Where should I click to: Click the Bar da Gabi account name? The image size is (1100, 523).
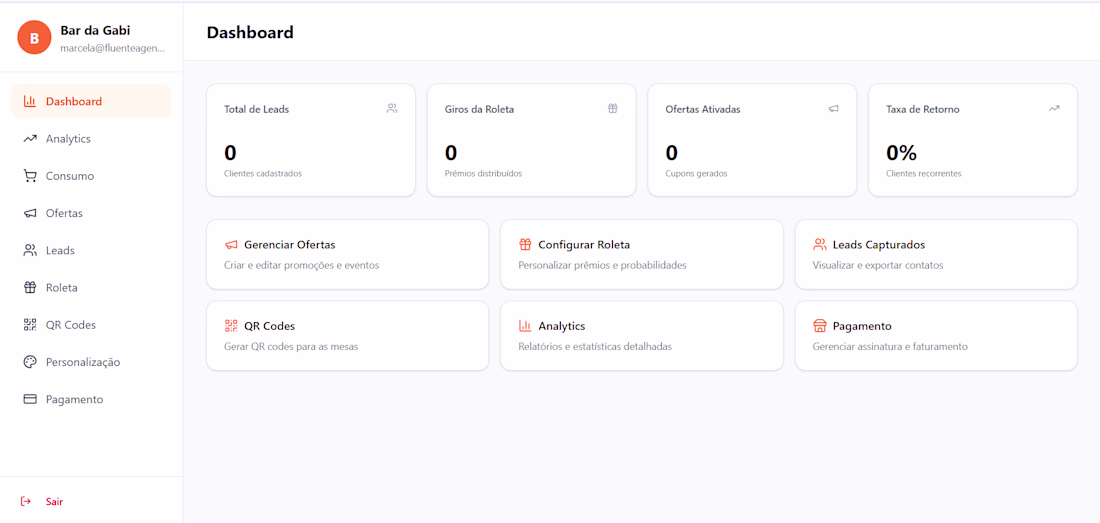pos(95,30)
